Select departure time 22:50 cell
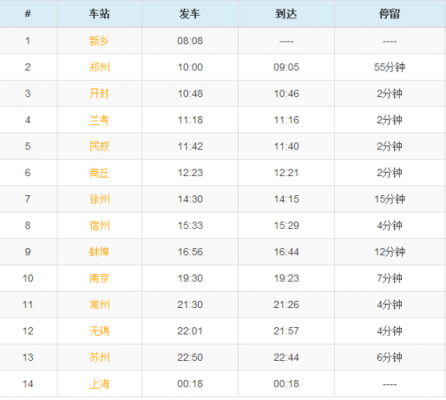This screenshot has height=400, width=446. (190, 357)
